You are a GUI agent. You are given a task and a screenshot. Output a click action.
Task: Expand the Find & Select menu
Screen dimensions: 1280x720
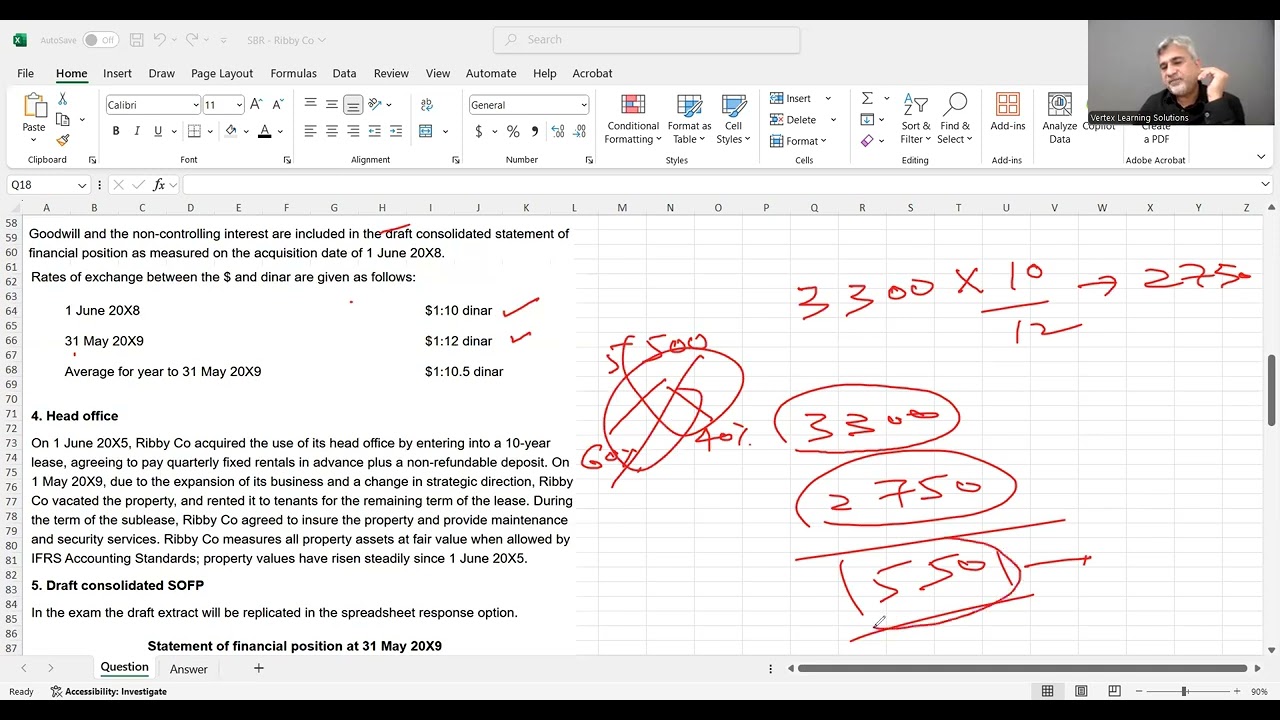point(955,119)
